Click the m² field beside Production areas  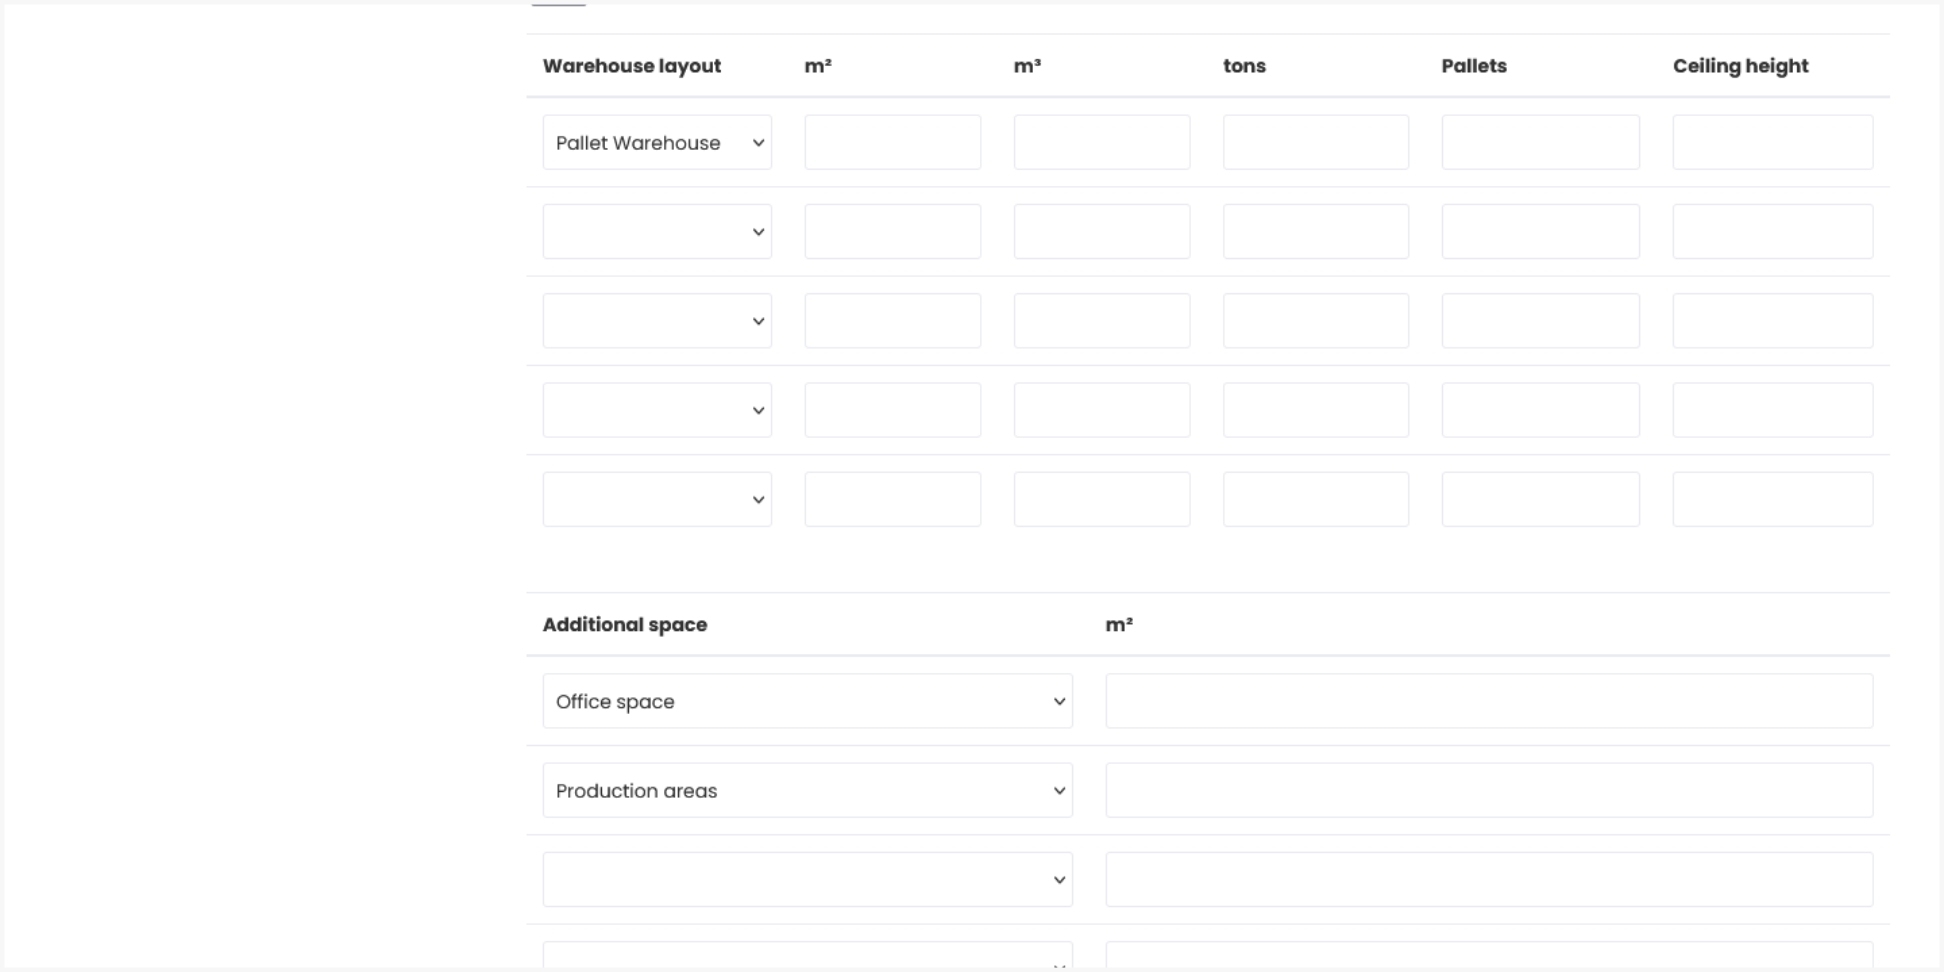pyautogui.click(x=1488, y=790)
